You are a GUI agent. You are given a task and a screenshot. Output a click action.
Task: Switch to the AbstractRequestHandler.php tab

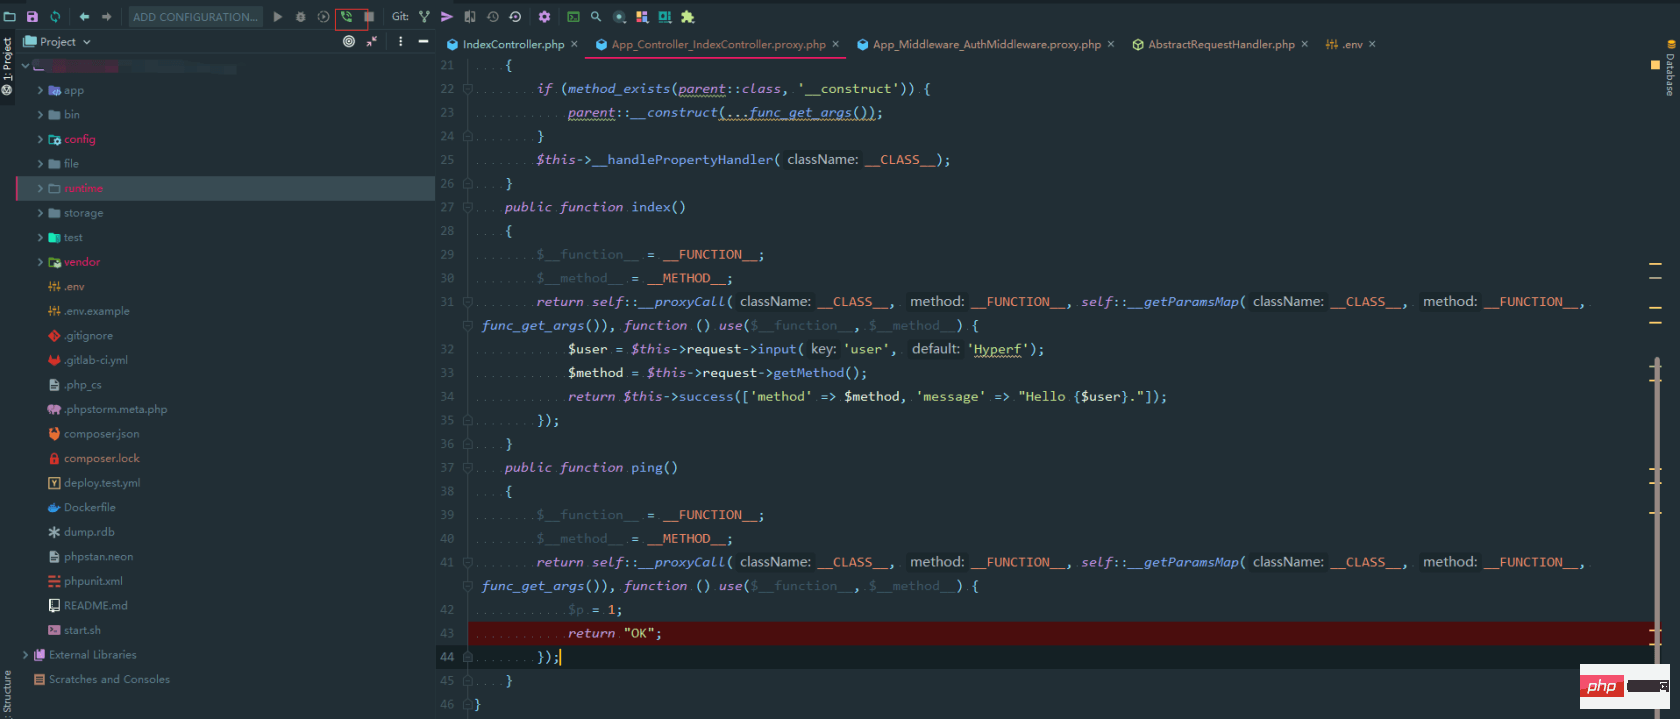pos(1220,44)
